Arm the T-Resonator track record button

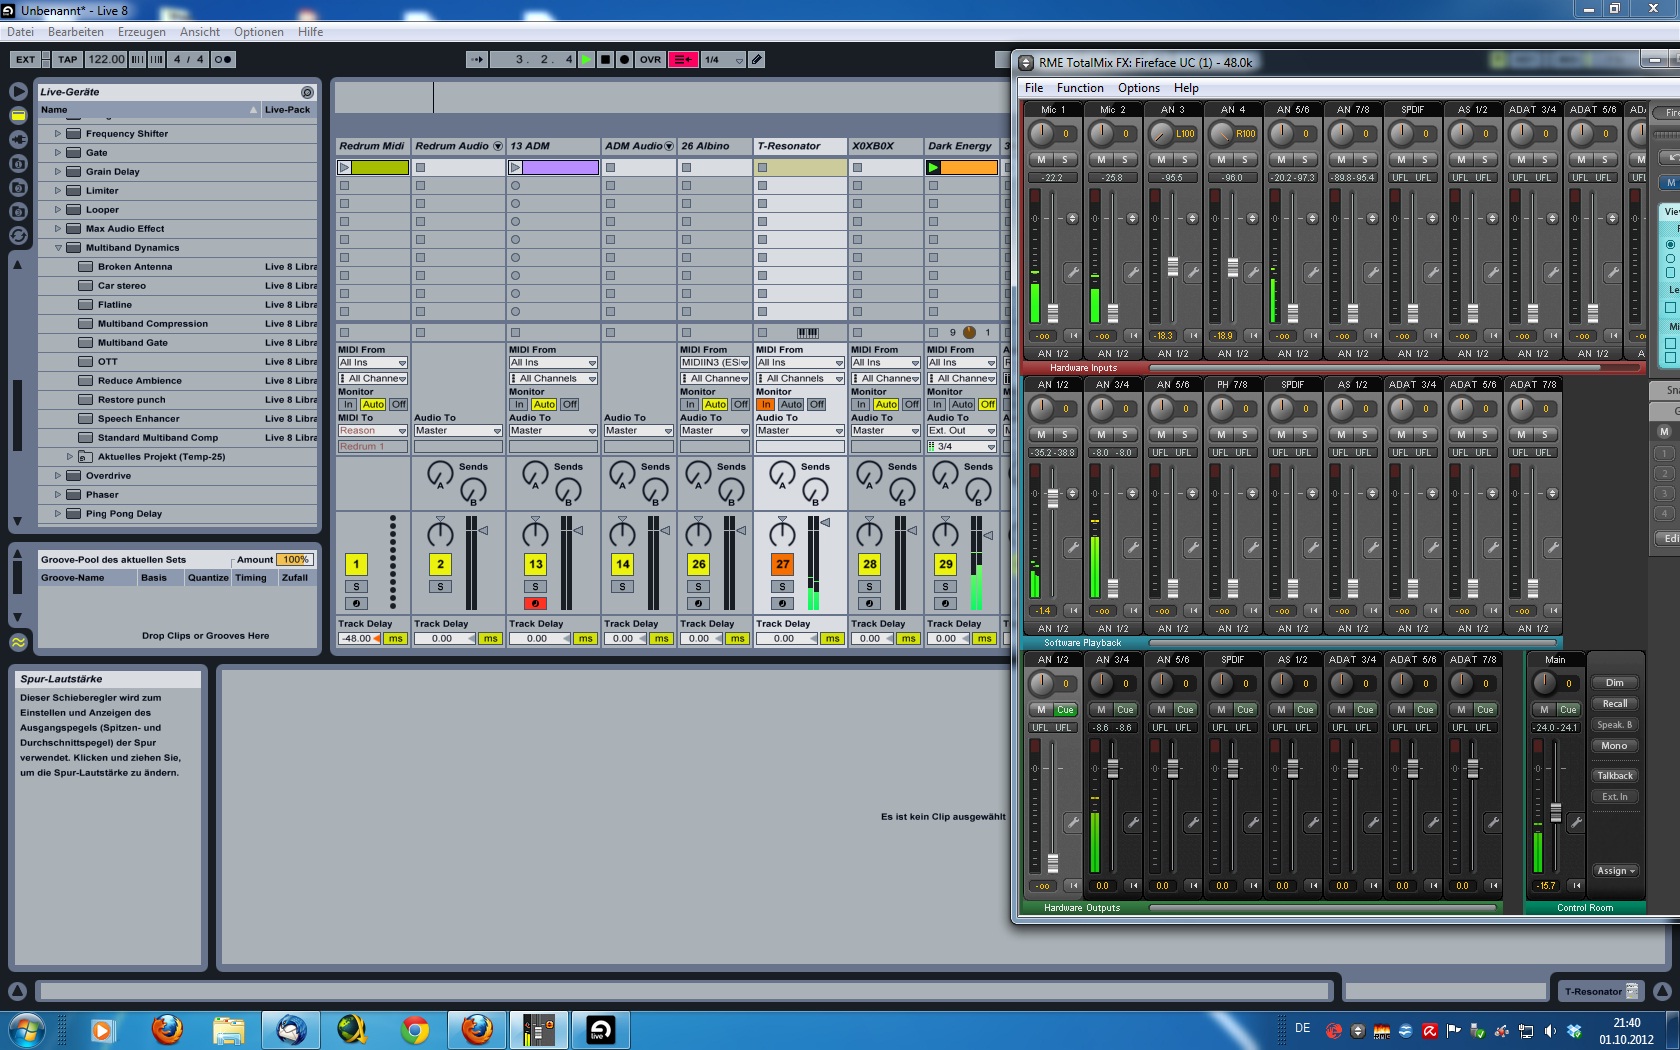782,603
